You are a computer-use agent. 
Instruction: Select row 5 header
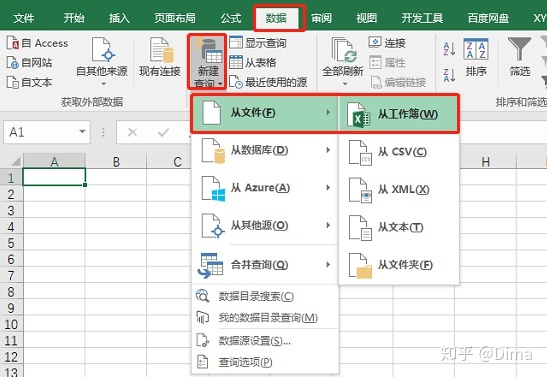coord(11,243)
